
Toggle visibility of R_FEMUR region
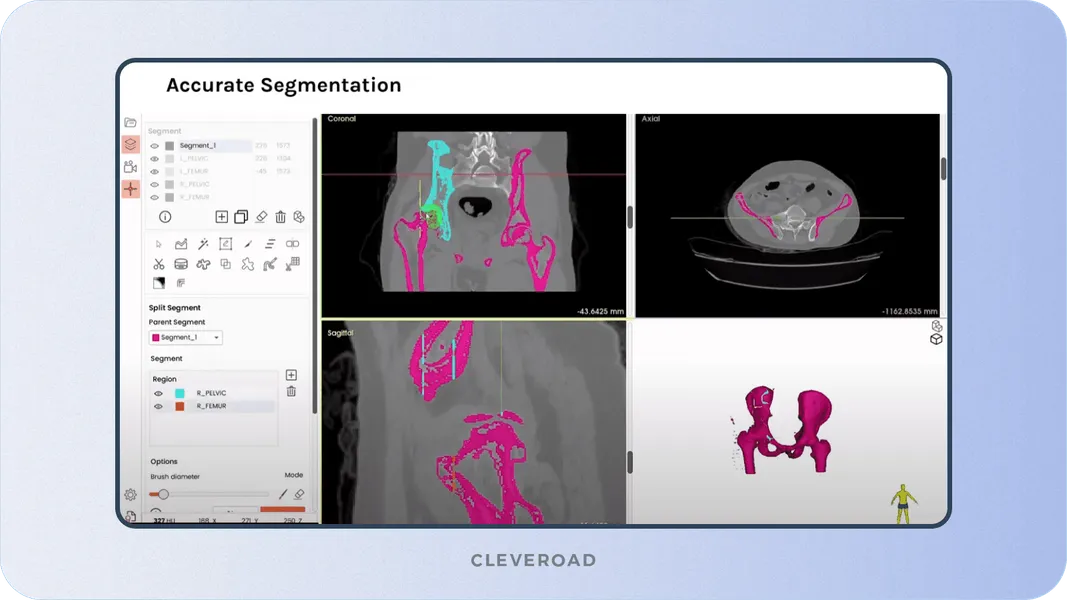[x=157, y=407]
